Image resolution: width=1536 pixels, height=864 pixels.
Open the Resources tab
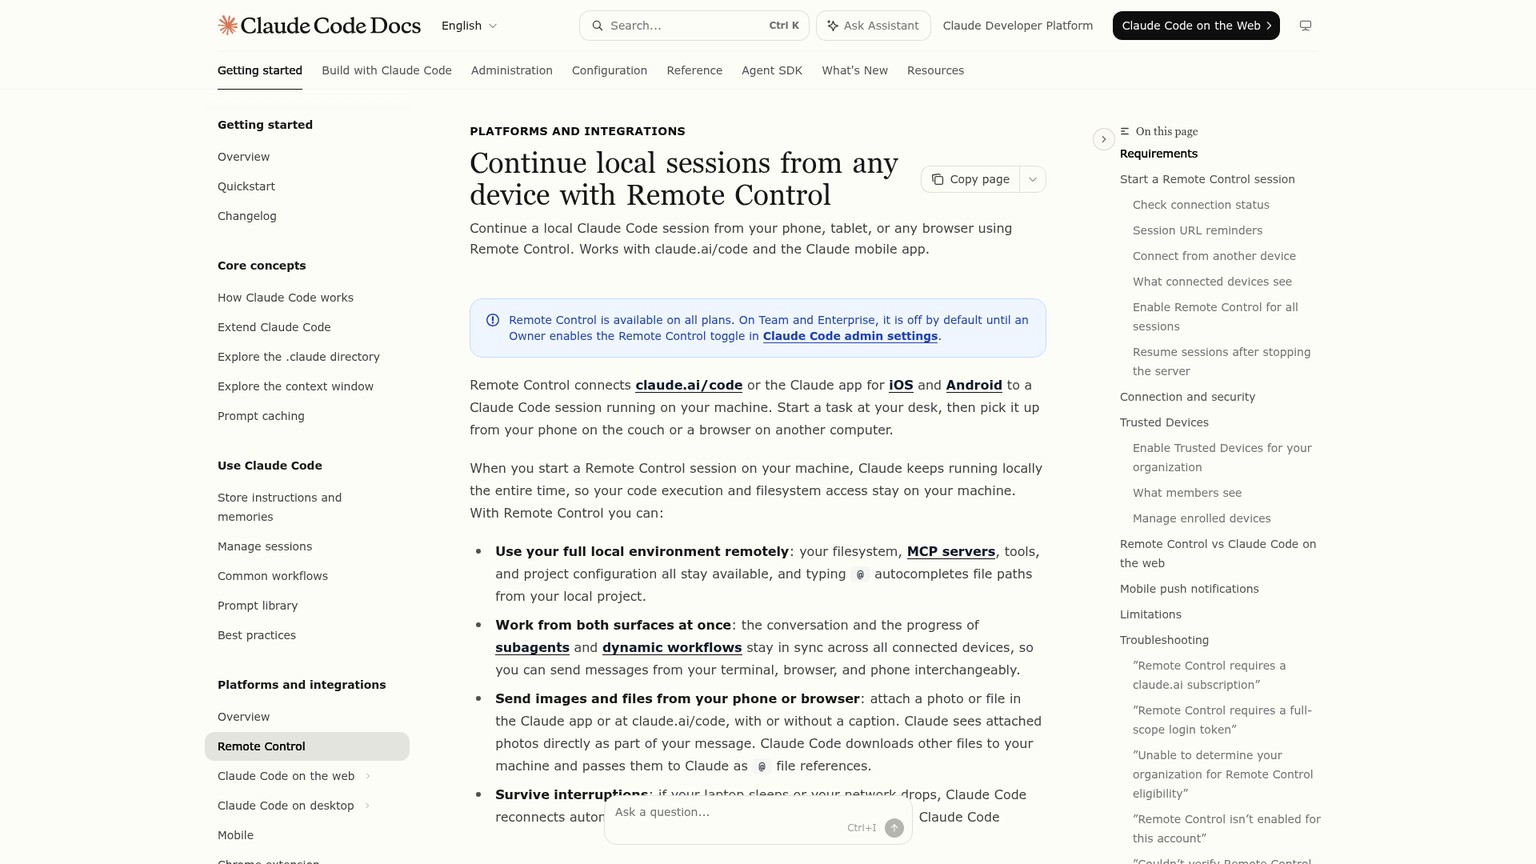click(x=936, y=71)
